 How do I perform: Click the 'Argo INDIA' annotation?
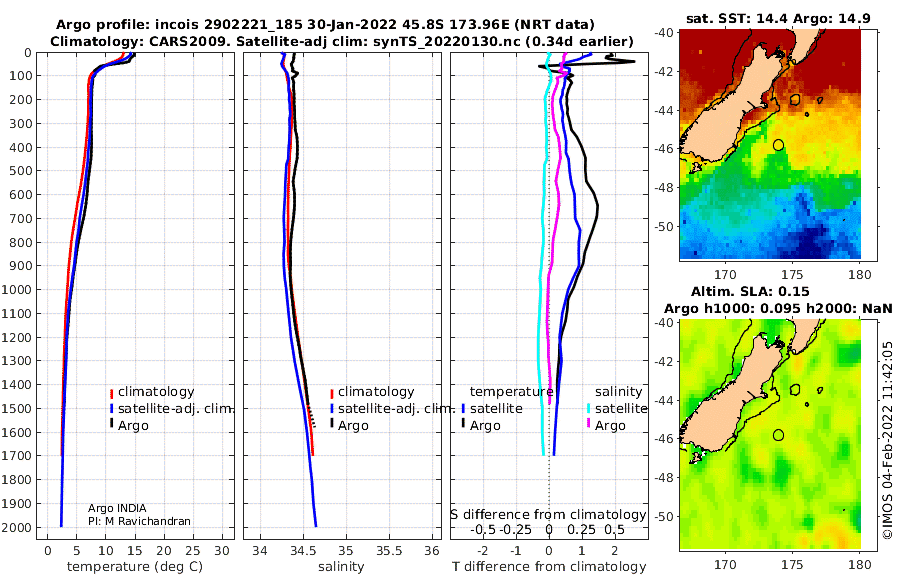pos(117,508)
